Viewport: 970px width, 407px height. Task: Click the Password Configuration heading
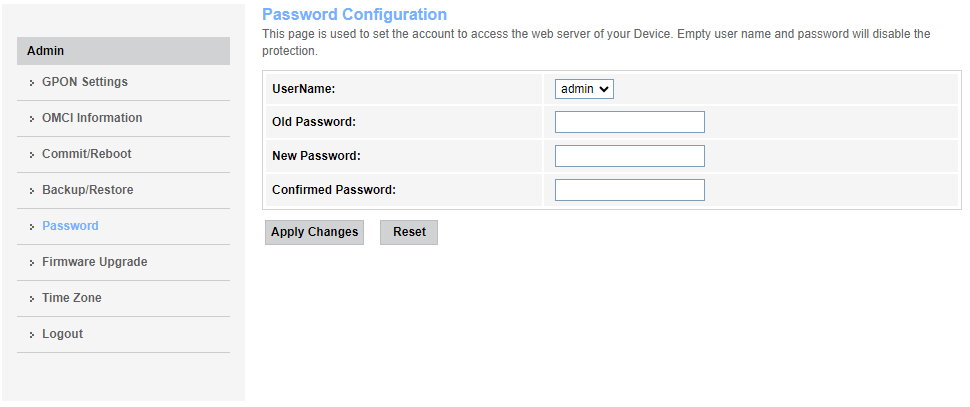[x=354, y=15]
